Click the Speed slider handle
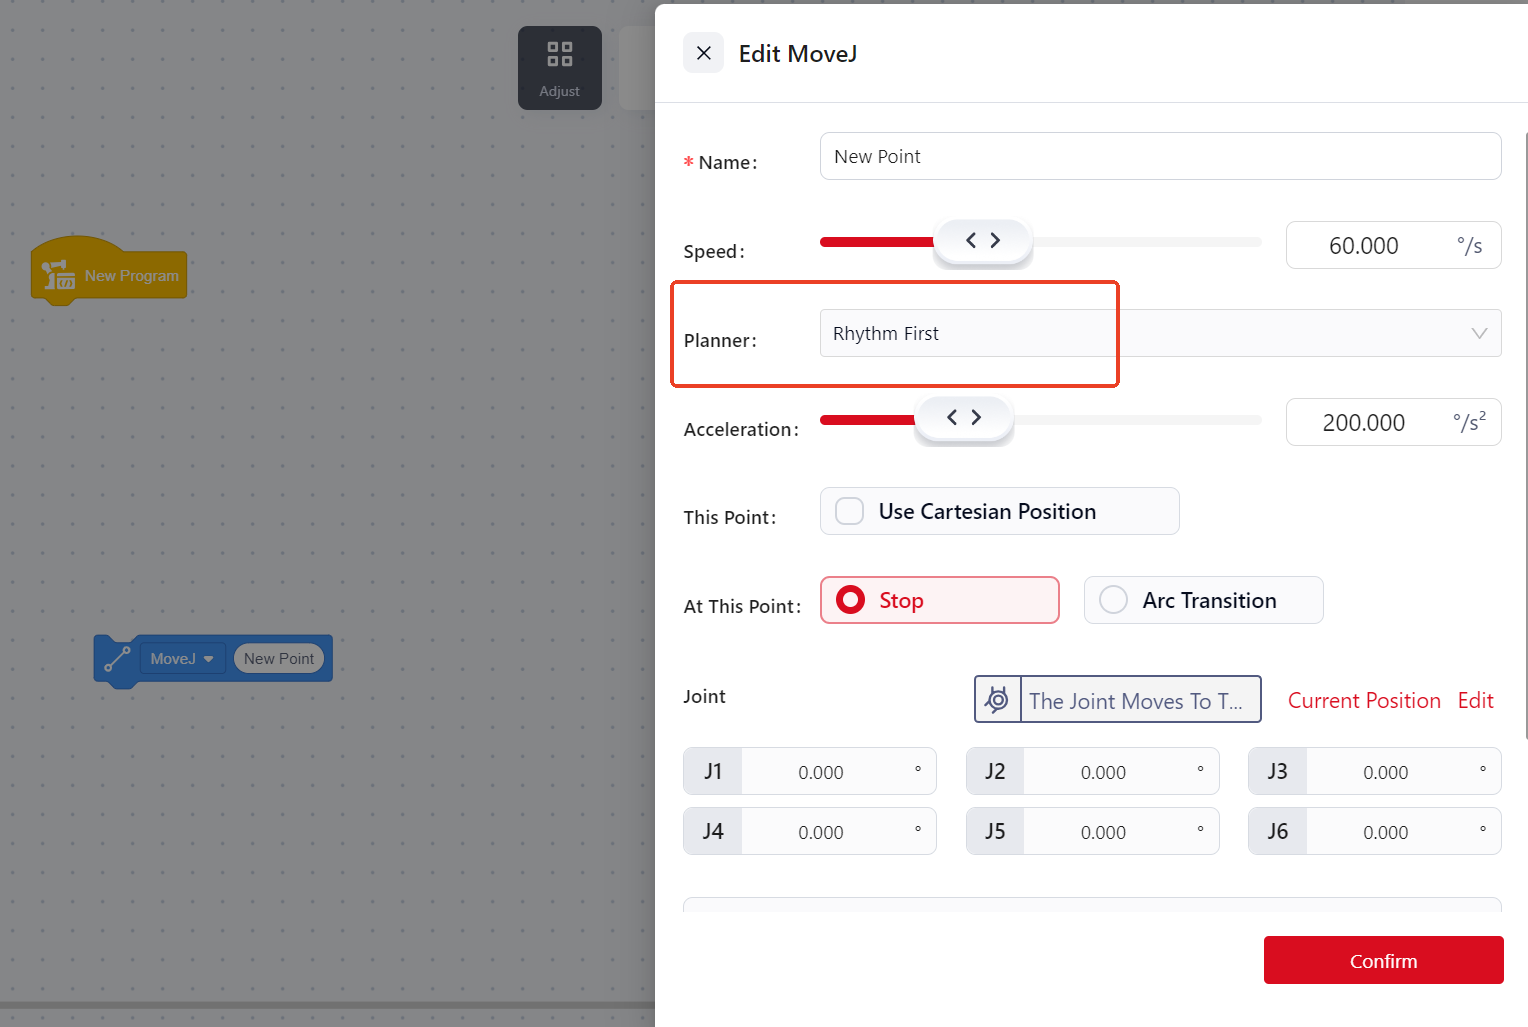 [982, 241]
